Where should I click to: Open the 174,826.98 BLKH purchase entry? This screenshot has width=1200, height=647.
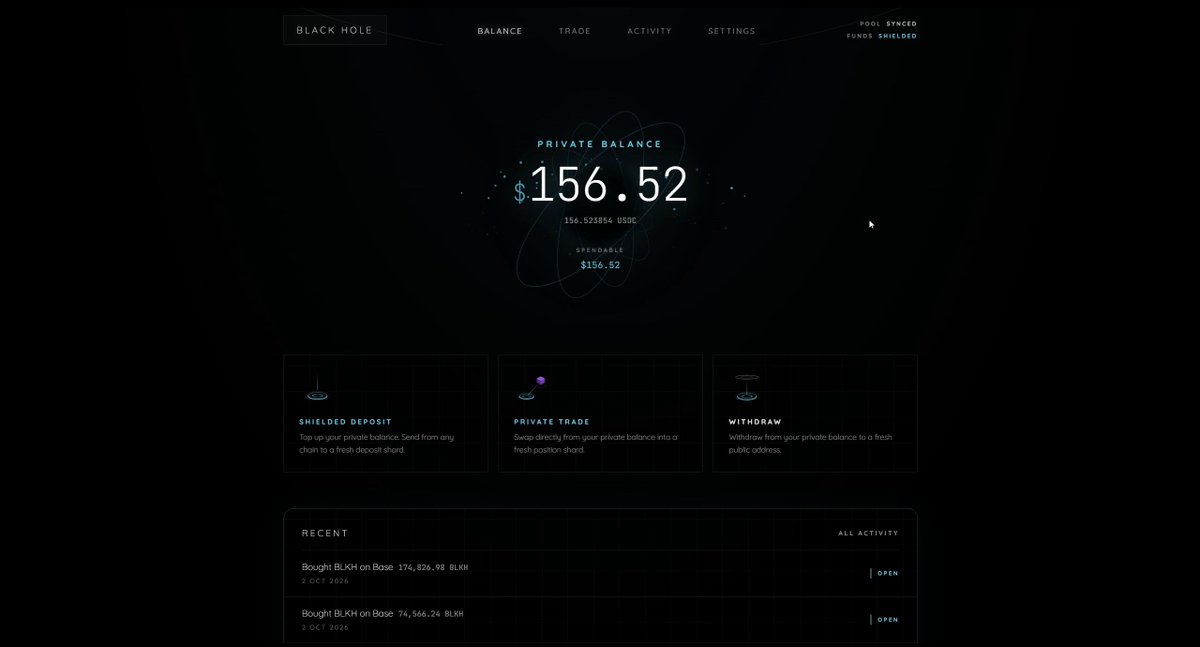pyautogui.click(x=600, y=573)
